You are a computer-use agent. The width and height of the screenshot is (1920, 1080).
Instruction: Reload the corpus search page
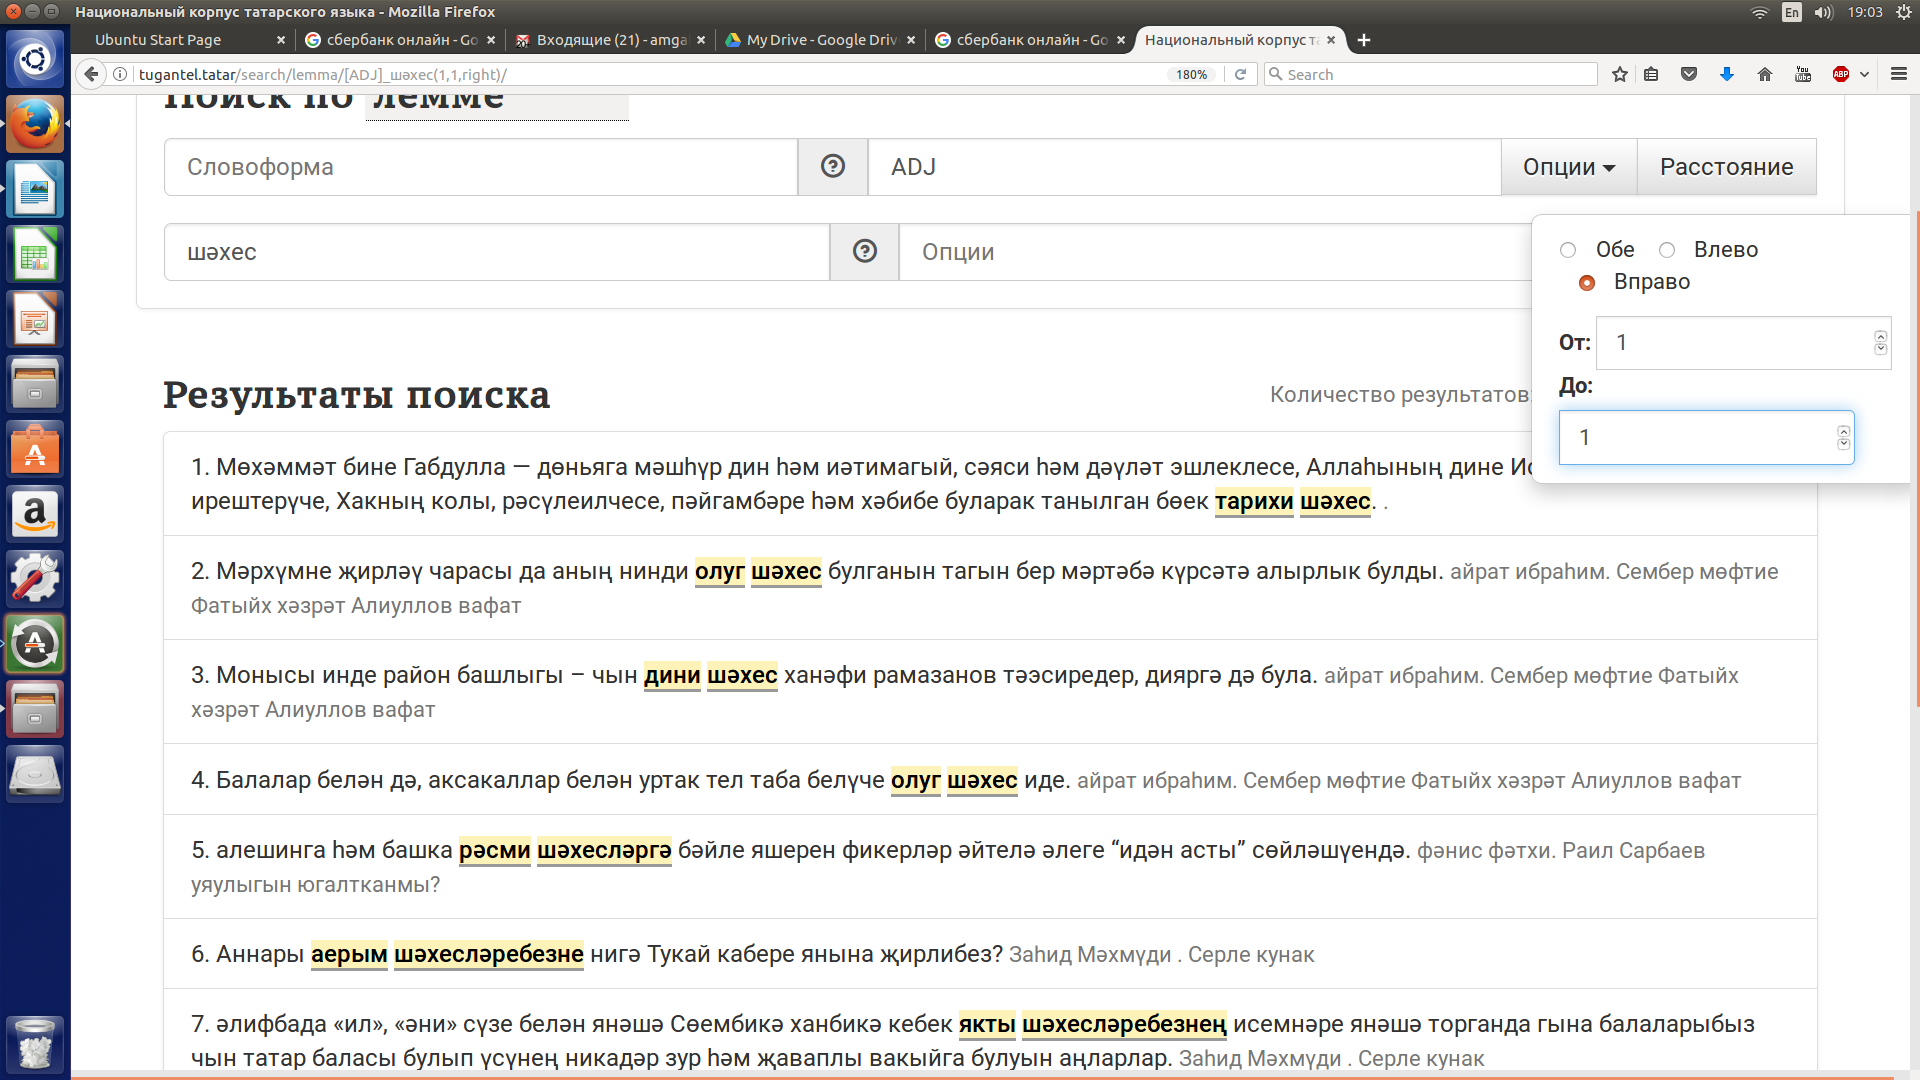1241,73
